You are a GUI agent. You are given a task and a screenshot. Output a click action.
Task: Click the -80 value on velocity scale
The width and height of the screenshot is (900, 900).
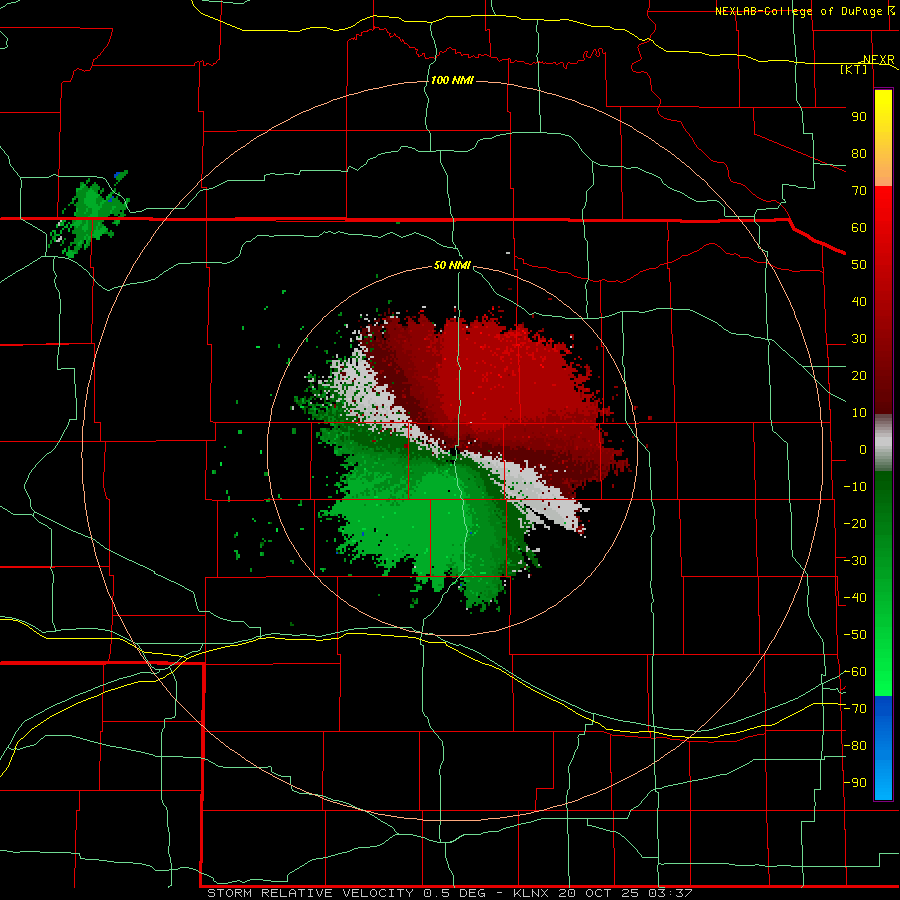(855, 746)
